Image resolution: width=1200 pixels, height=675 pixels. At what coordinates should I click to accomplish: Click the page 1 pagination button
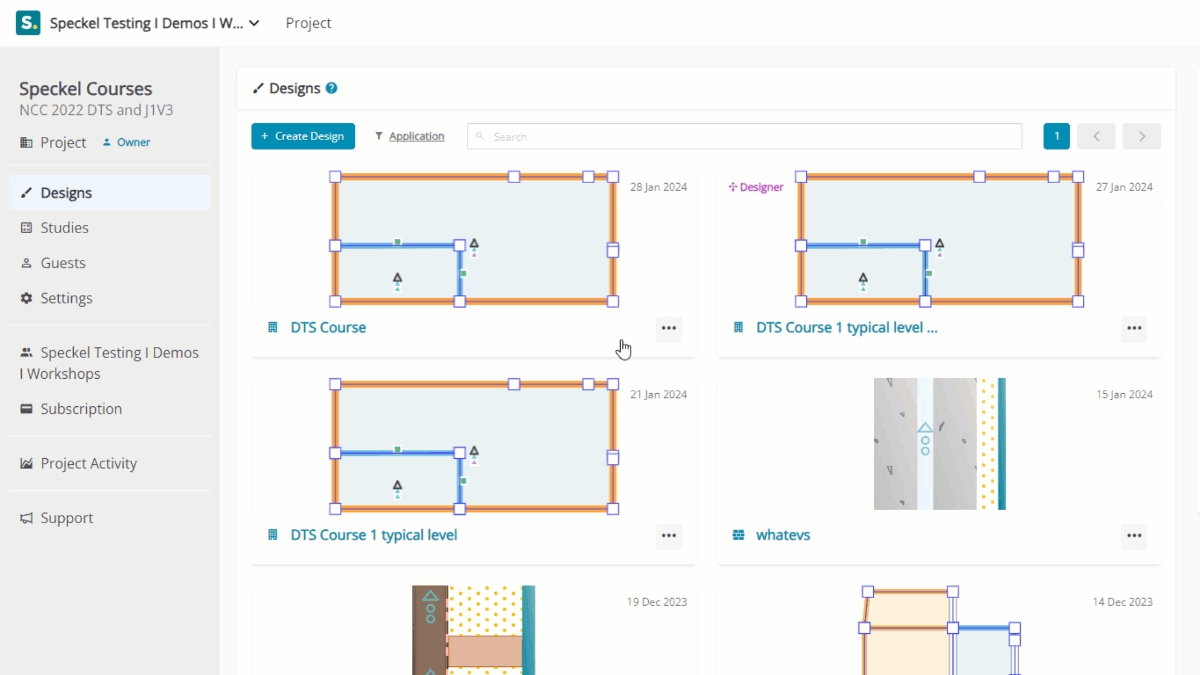pyautogui.click(x=1057, y=136)
